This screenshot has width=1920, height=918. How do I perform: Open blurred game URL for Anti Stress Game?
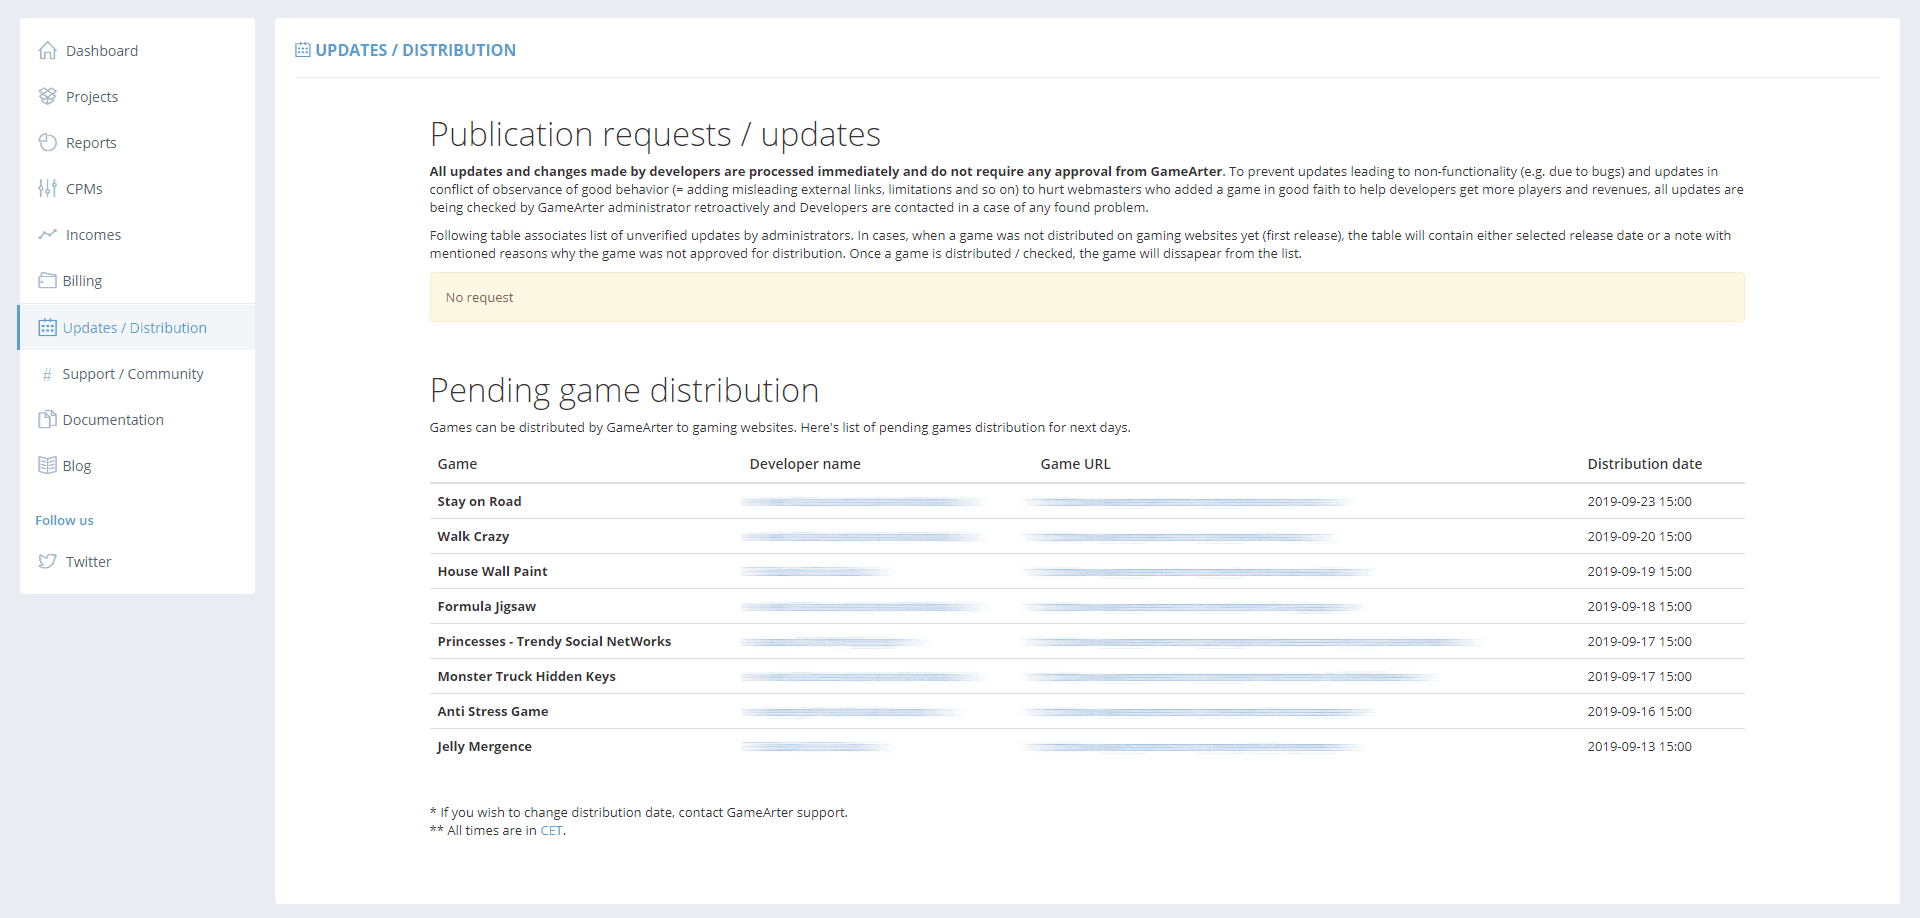1200,711
